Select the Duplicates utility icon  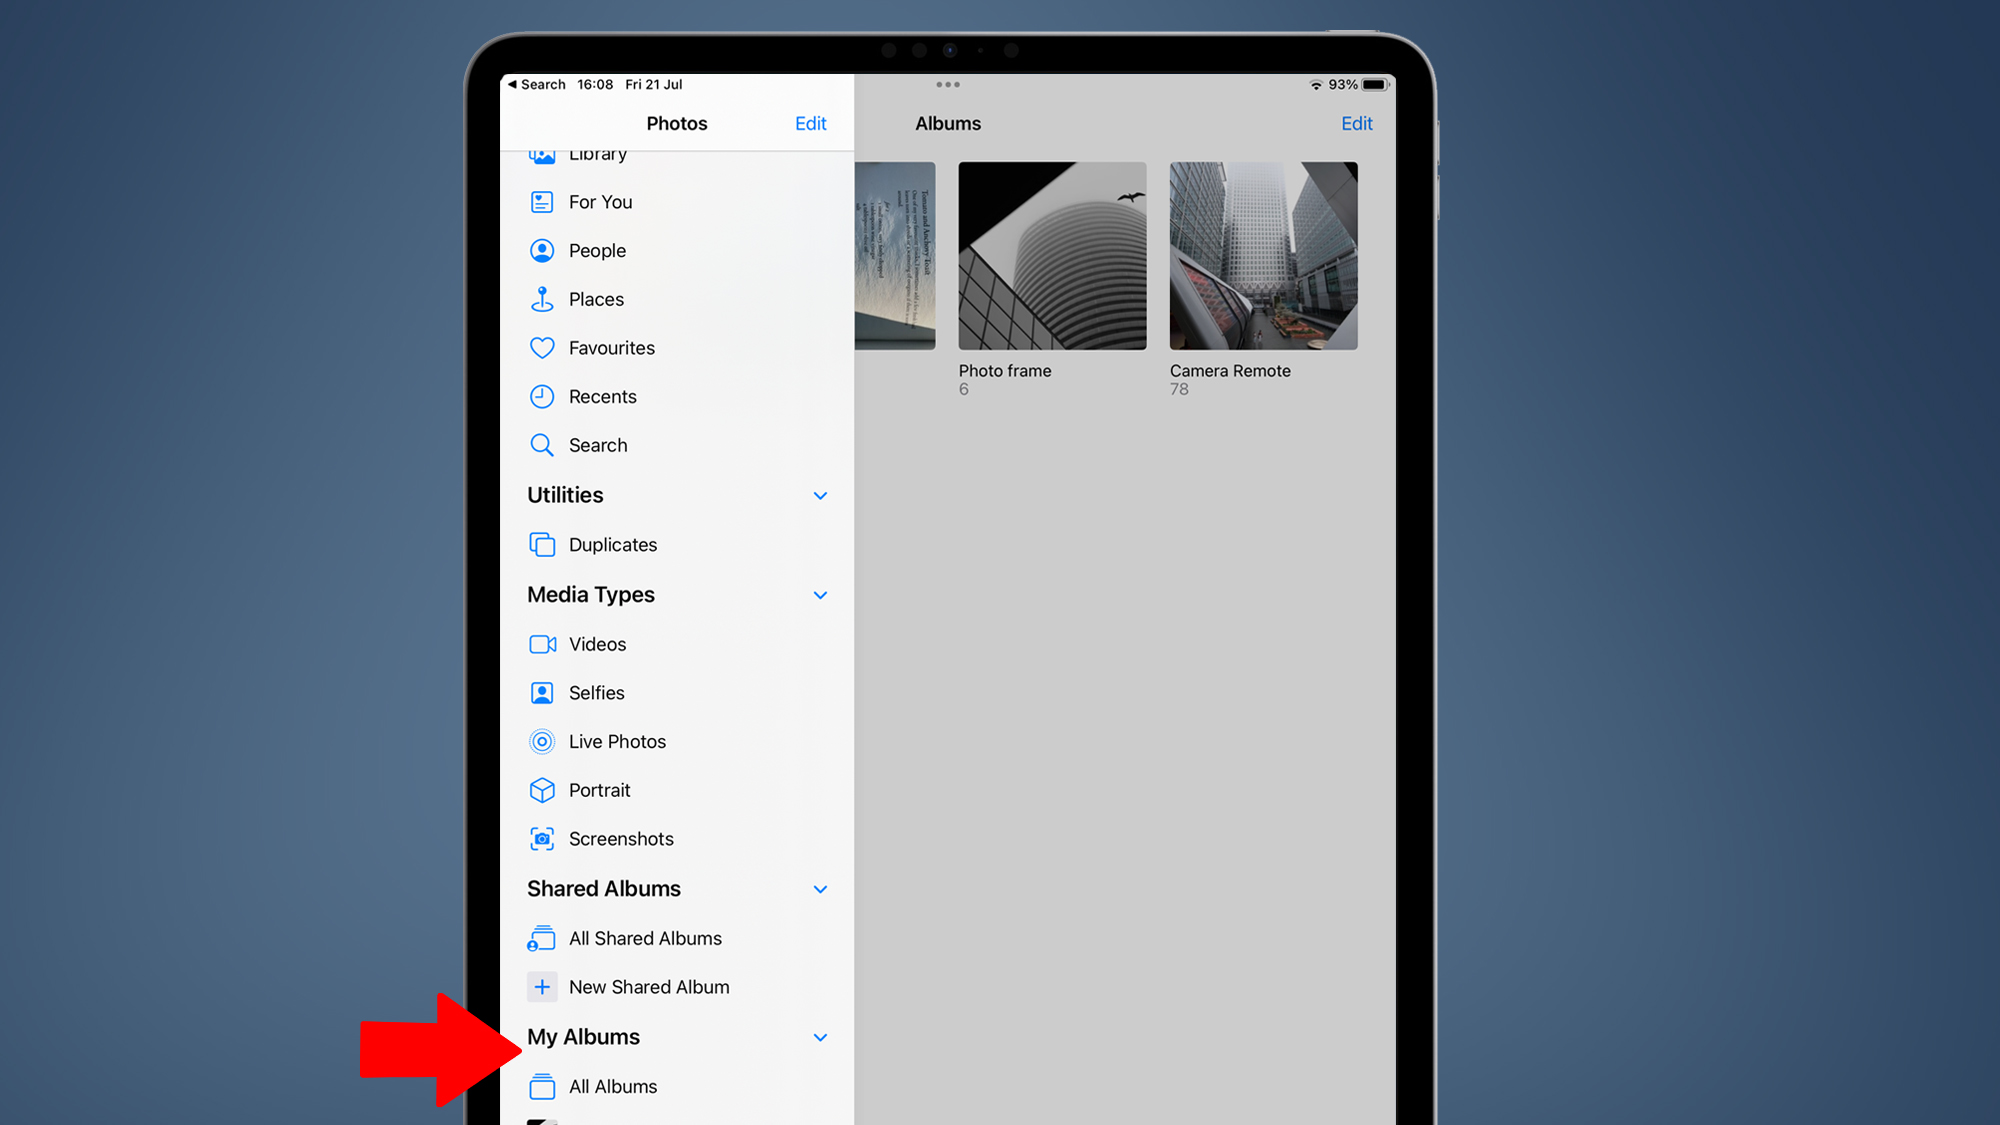(543, 545)
